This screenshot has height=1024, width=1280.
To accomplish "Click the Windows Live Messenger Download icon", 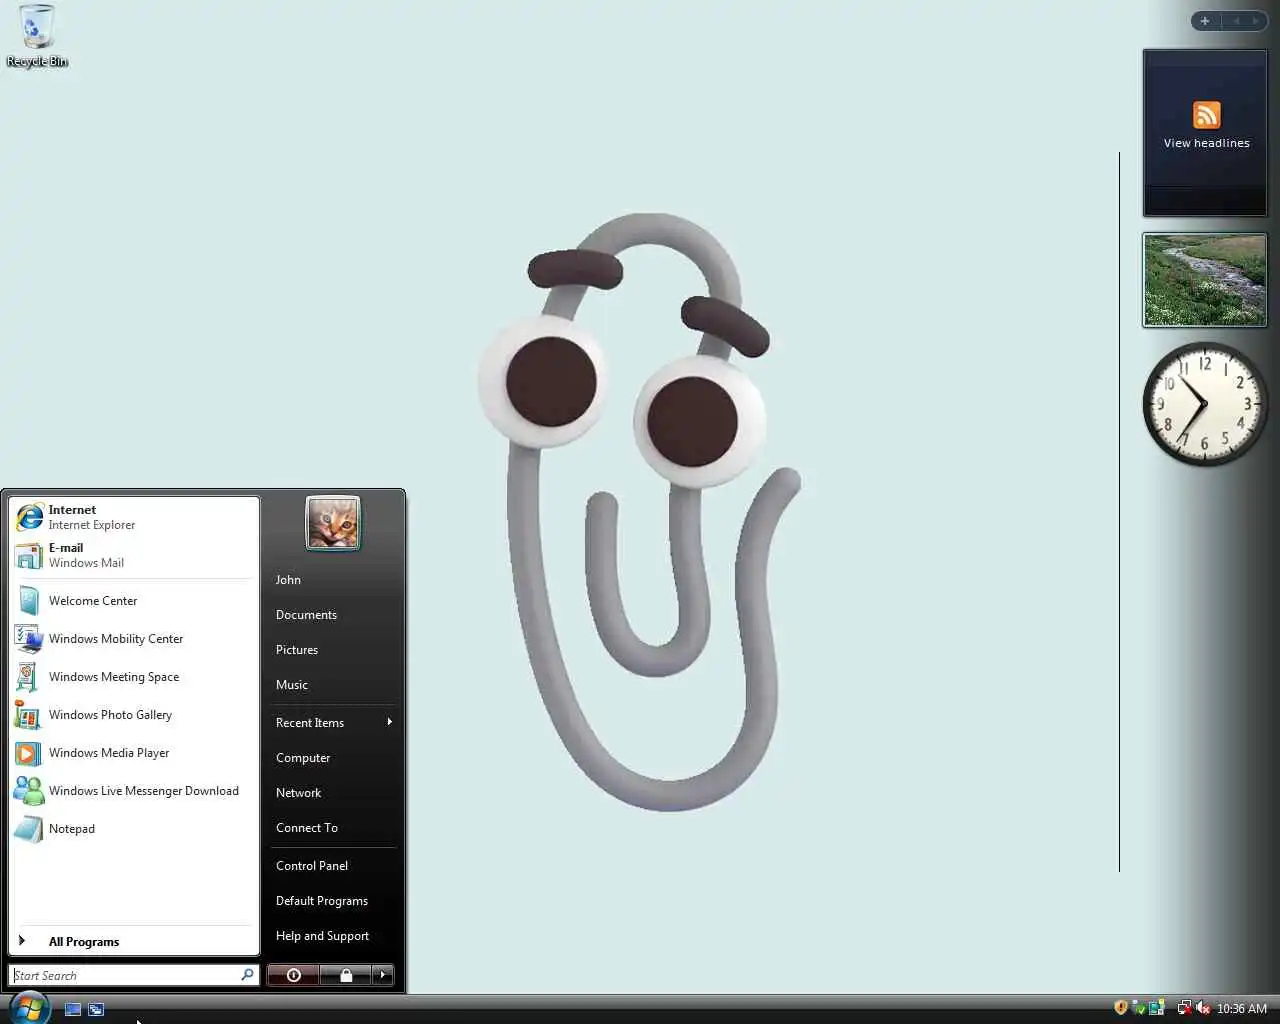I will point(29,791).
